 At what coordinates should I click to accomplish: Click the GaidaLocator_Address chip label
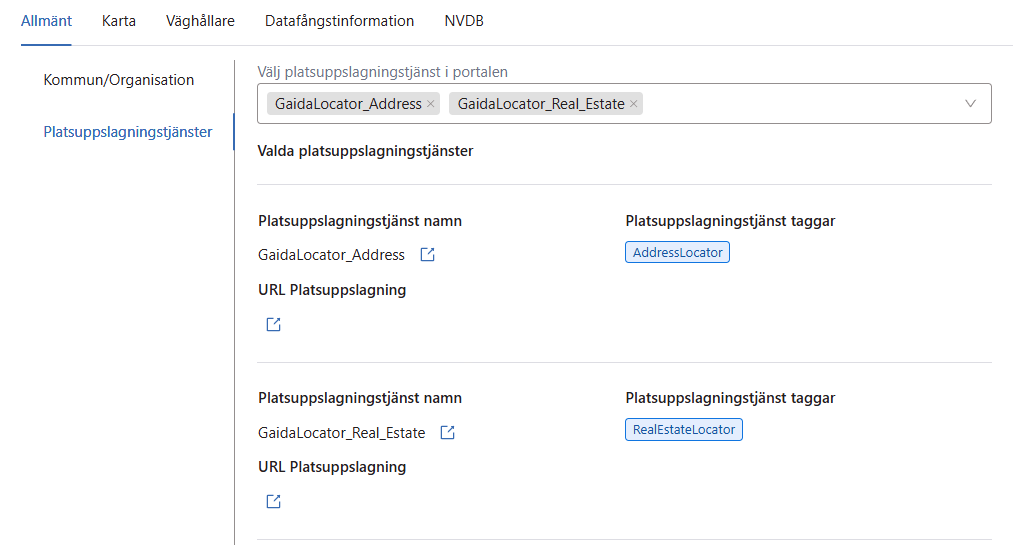pos(348,104)
